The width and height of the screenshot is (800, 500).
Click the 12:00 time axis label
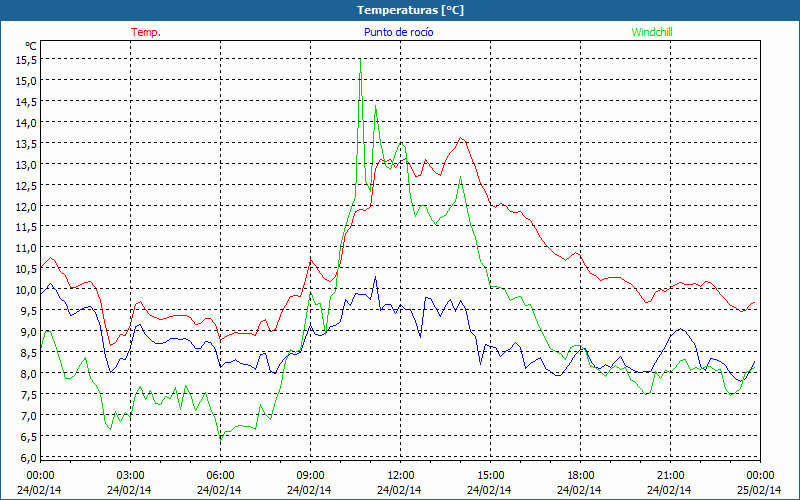pos(401,476)
